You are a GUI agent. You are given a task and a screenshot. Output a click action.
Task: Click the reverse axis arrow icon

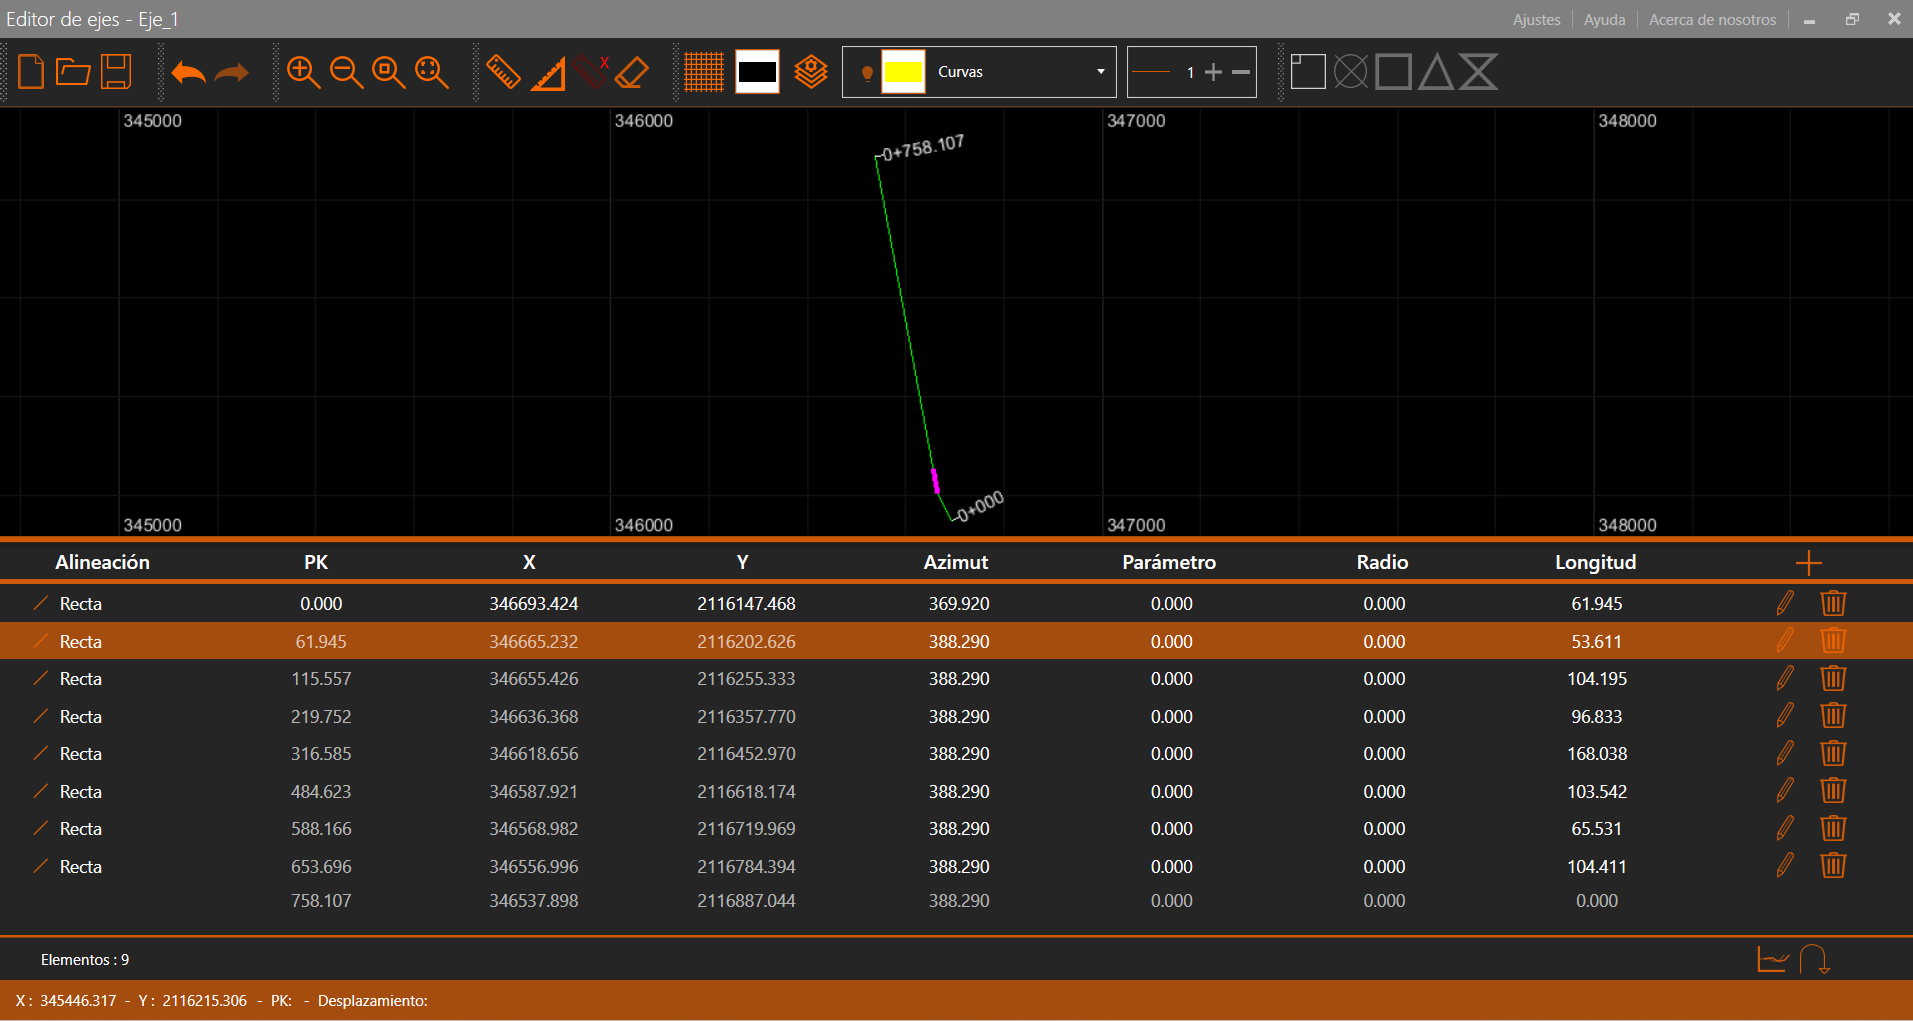pyautogui.click(x=1815, y=959)
